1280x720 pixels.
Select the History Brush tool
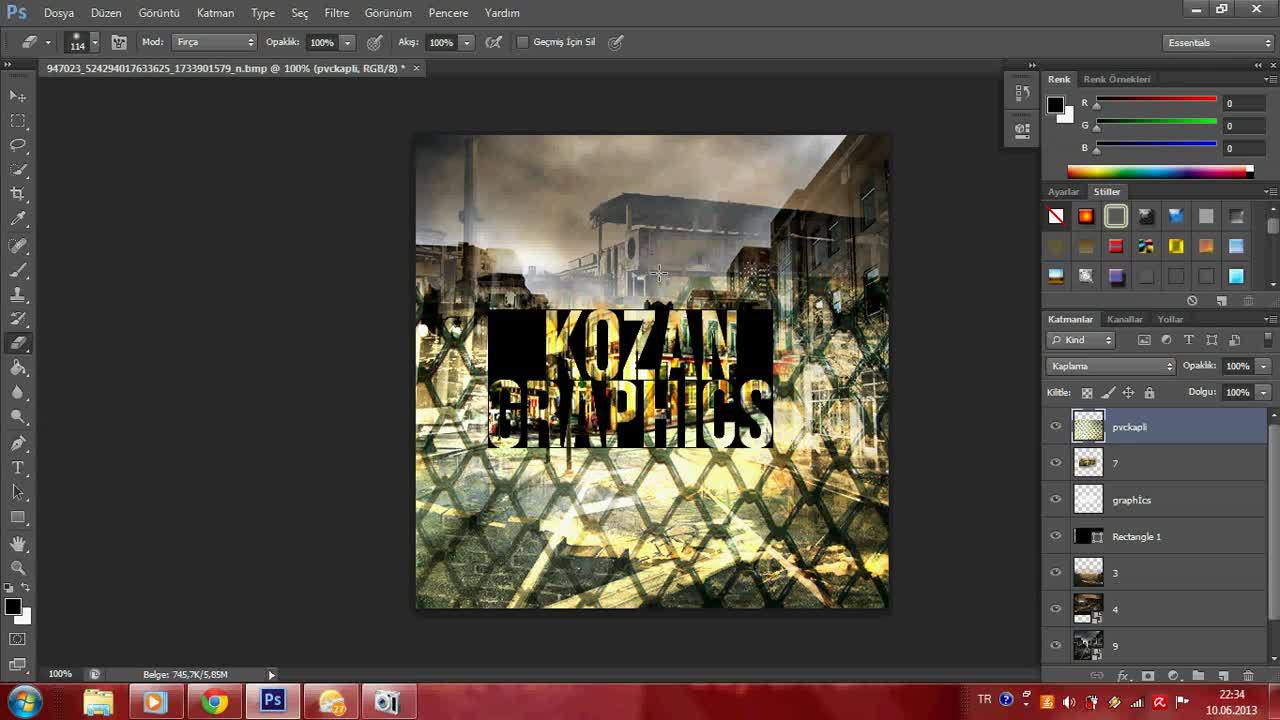18,319
